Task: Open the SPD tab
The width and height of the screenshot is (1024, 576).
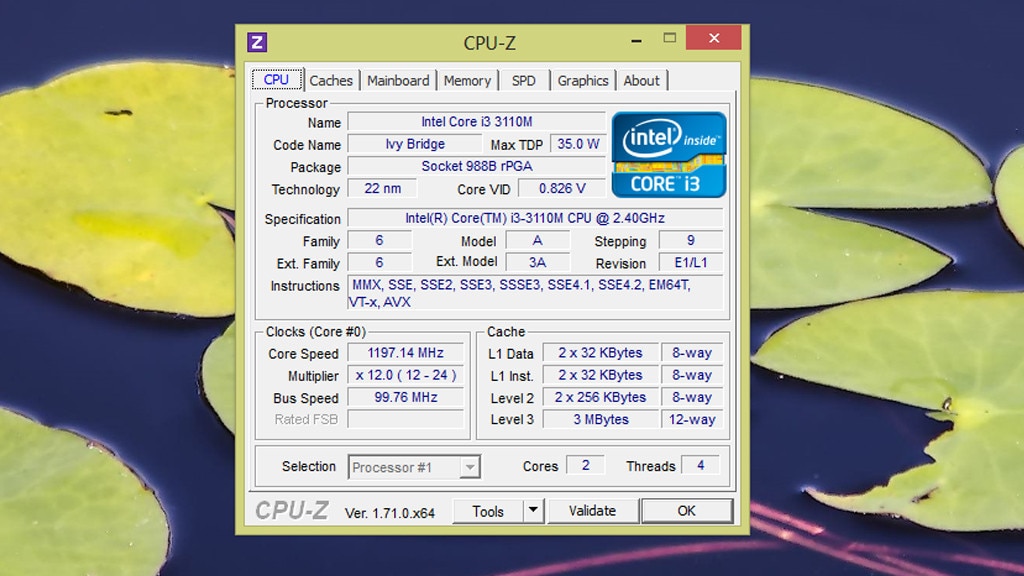Action: coord(524,80)
